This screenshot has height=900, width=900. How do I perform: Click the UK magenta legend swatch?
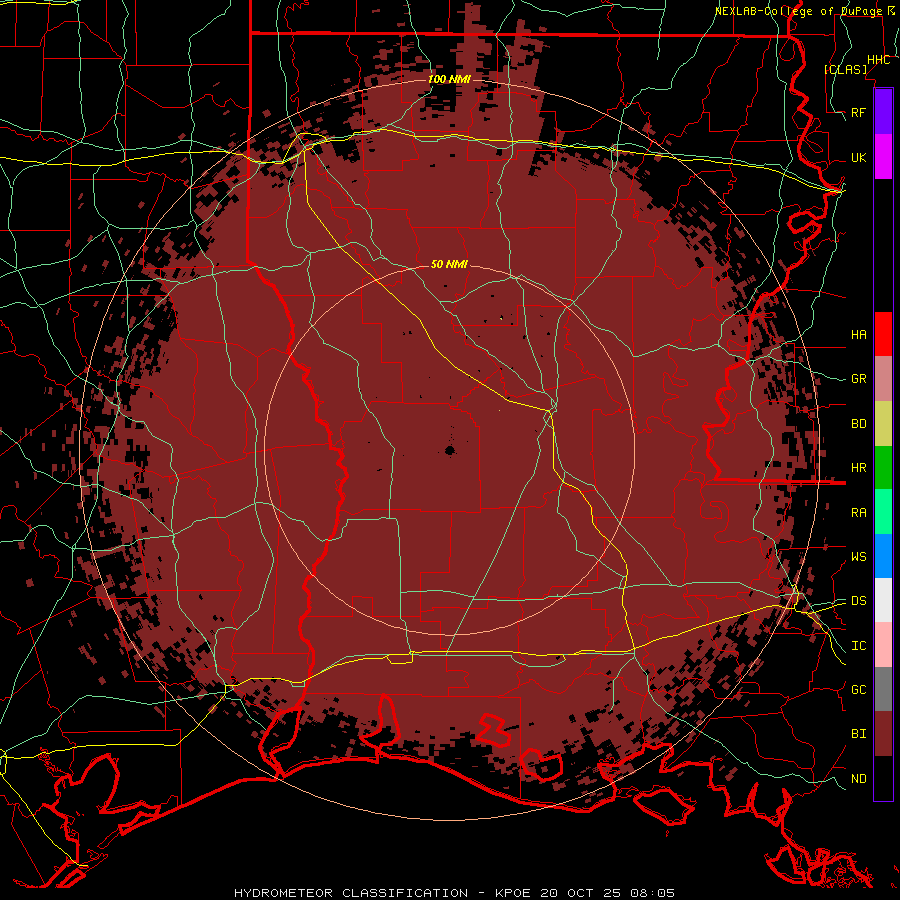point(883,157)
